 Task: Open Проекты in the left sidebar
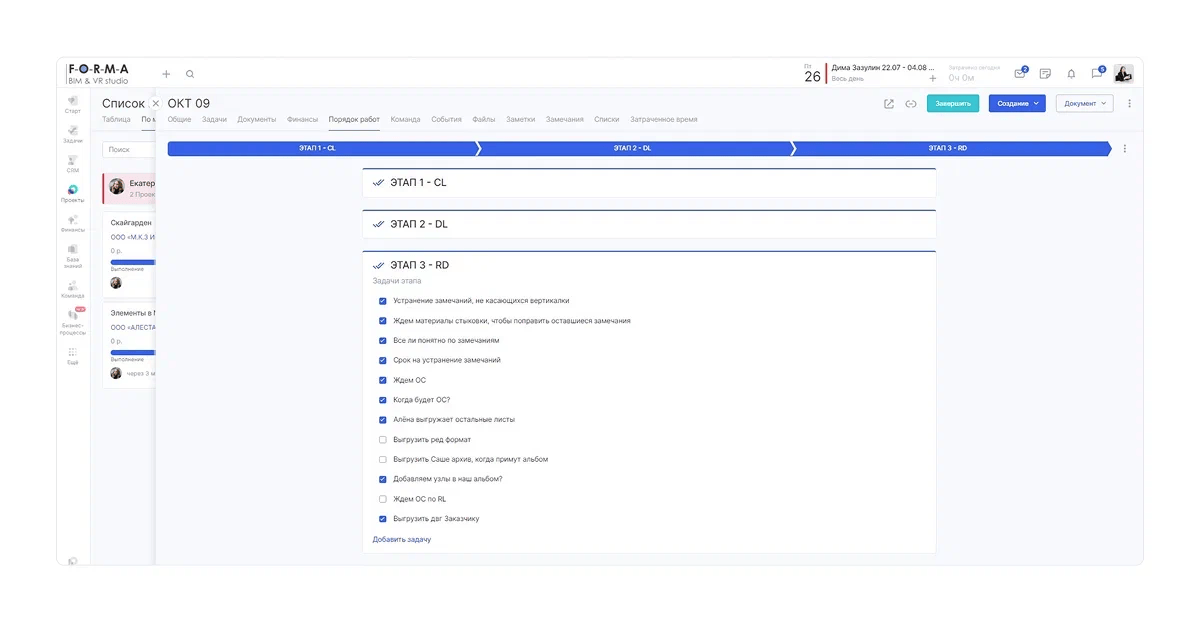coord(73,194)
